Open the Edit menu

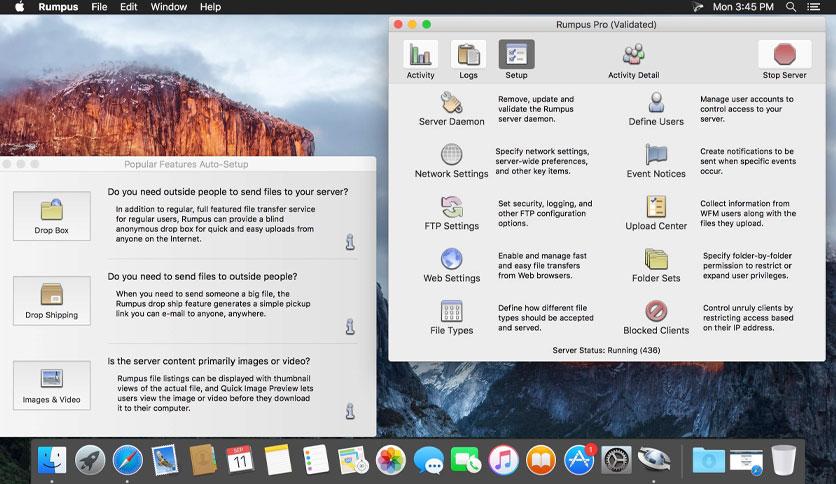click(128, 7)
